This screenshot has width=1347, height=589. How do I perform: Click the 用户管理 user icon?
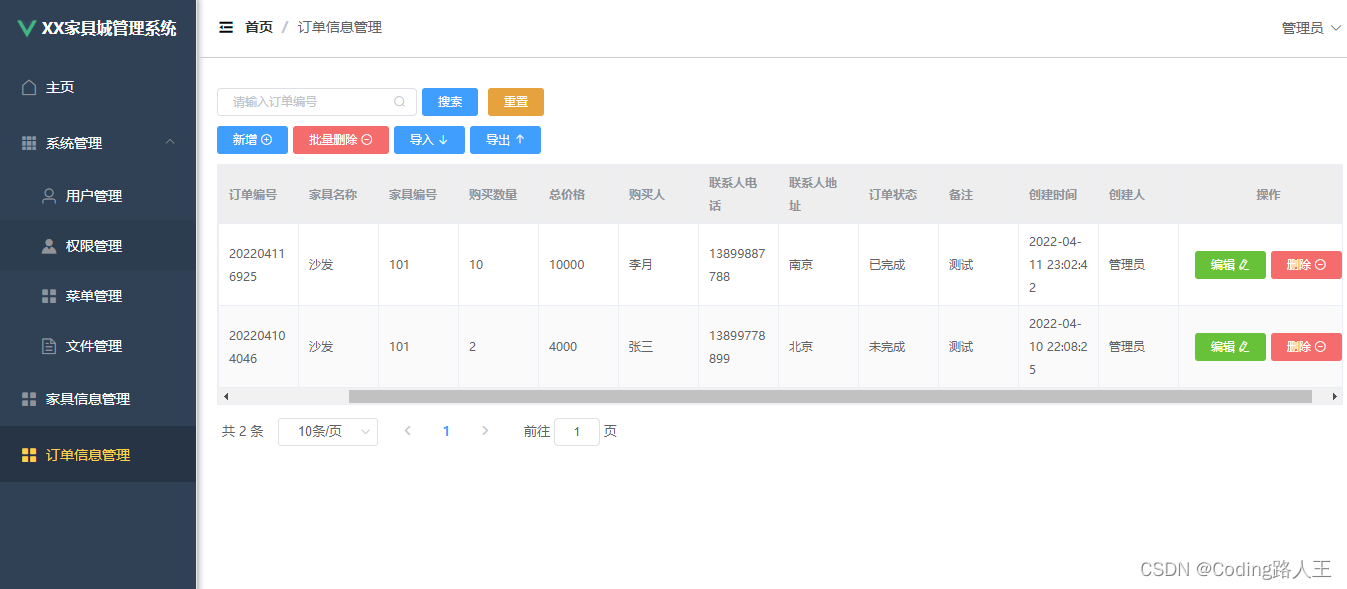pos(49,196)
